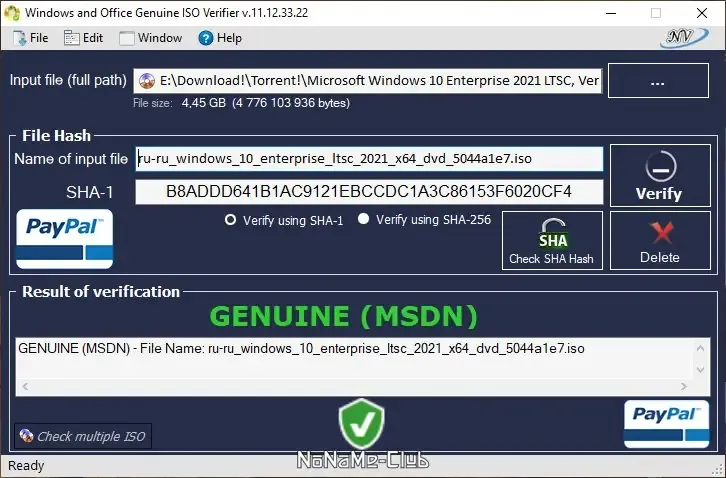The image size is (726, 478).
Task: Click right arrow of horizontal results scrollbar
Action: point(684,386)
